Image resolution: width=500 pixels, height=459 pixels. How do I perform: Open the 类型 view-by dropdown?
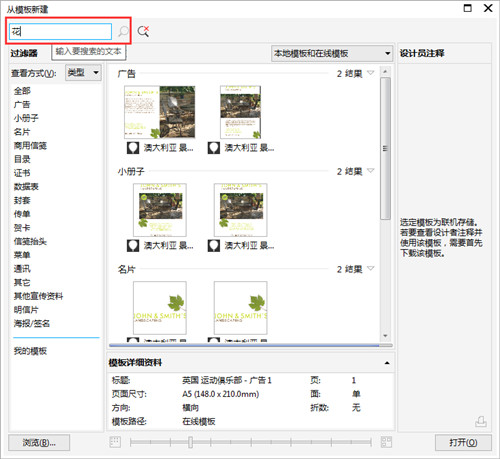83,73
